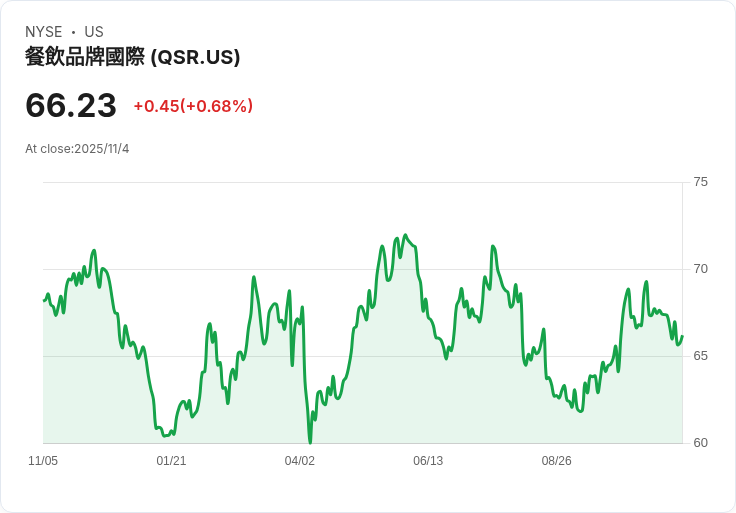Click the 60 y-axis label
Viewport: 736px width, 513px height.
[x=700, y=443]
